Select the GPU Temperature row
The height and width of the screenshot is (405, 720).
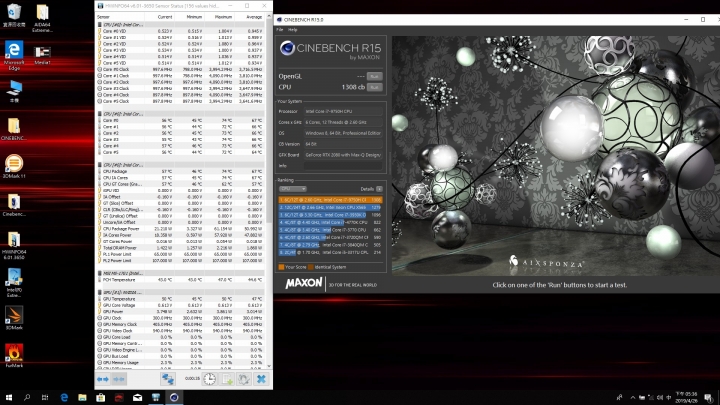point(180,299)
